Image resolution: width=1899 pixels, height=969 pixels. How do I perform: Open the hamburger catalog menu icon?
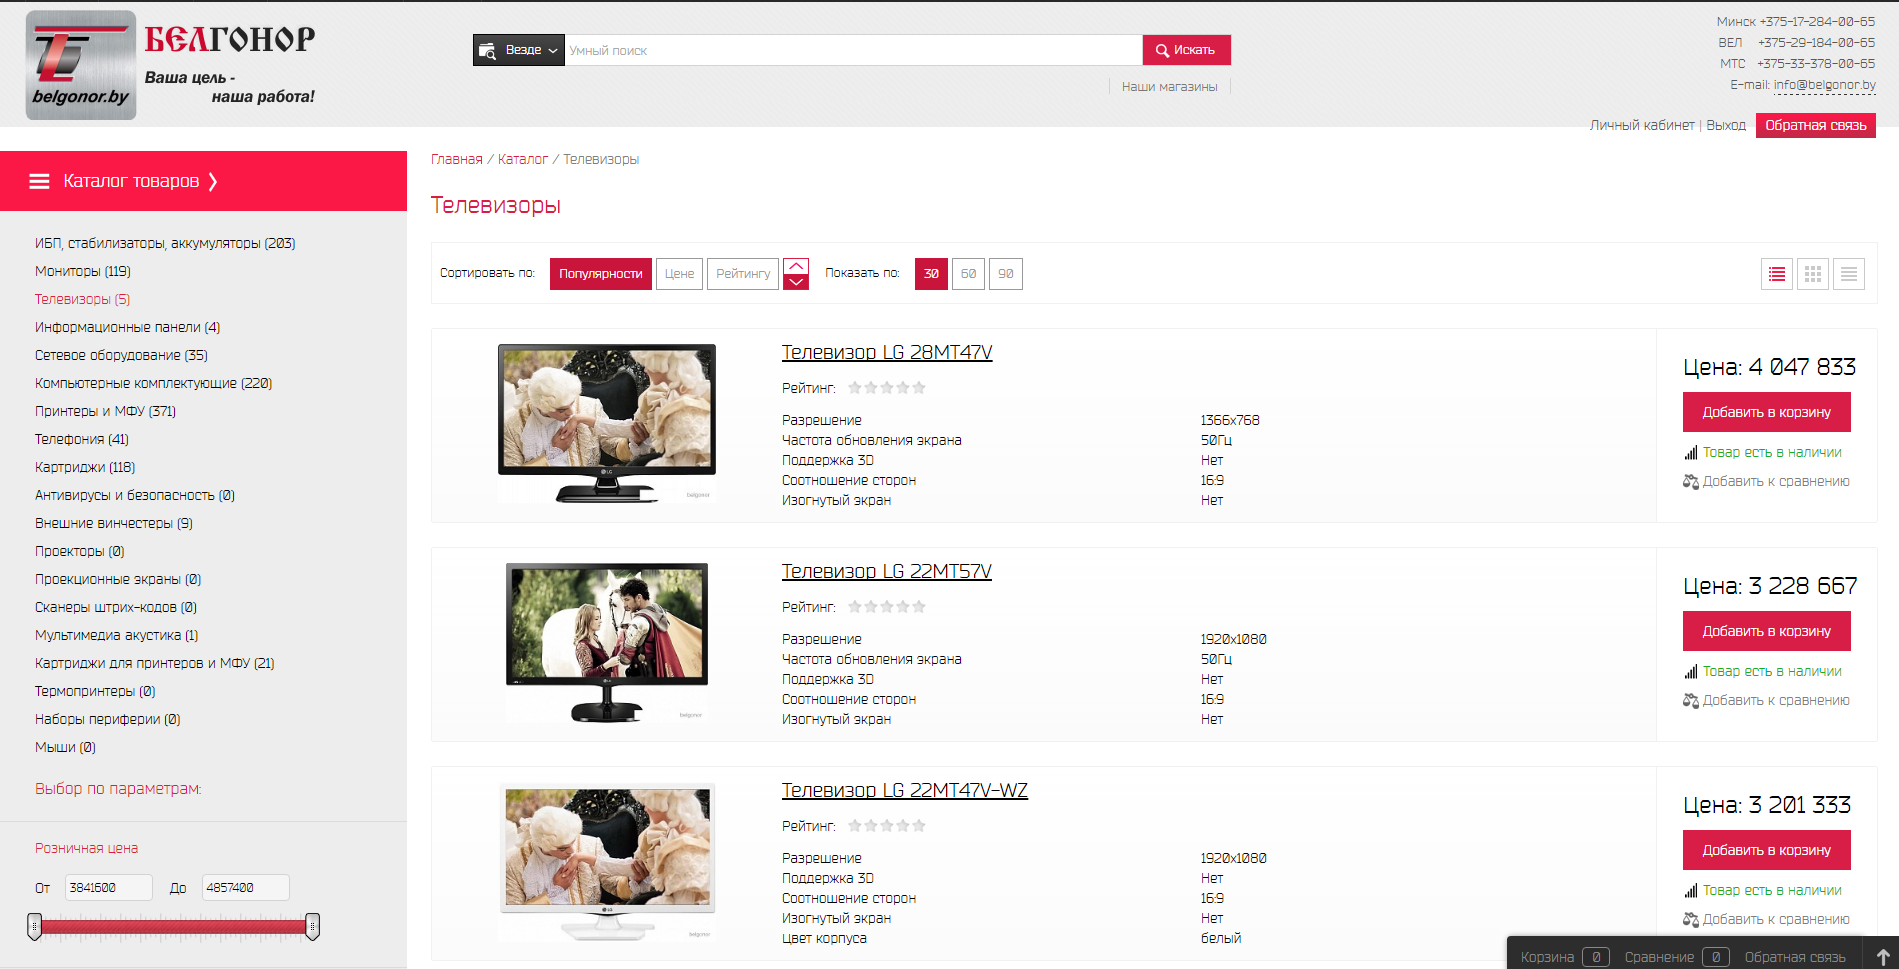(x=39, y=181)
